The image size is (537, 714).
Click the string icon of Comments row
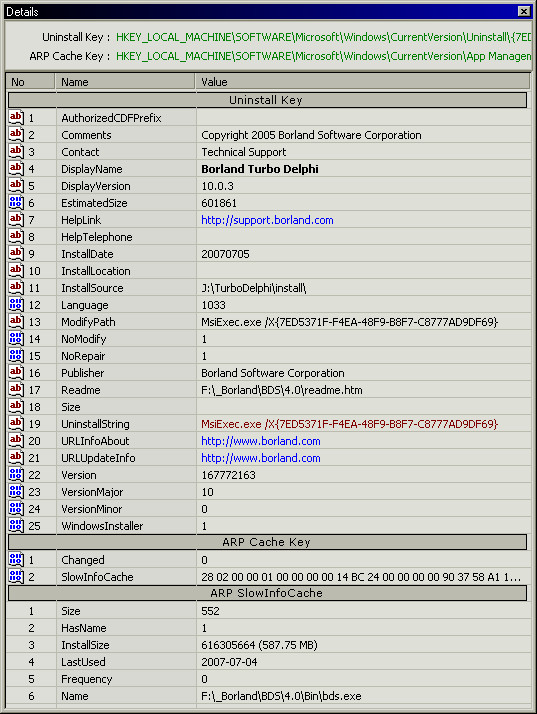(x=16, y=134)
